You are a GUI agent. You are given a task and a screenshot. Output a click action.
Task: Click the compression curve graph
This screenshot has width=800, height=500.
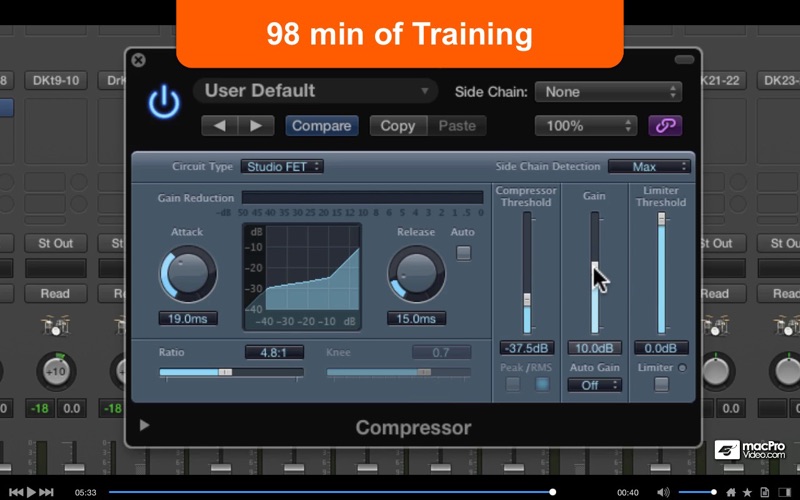(x=302, y=277)
